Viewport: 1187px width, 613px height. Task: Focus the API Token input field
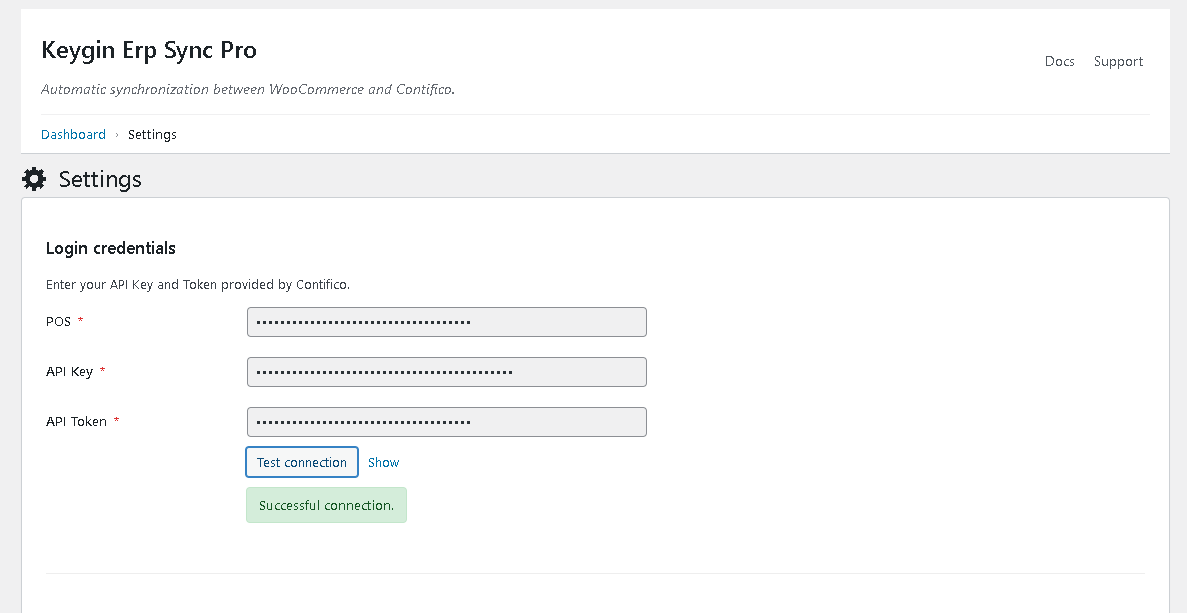pyautogui.click(x=446, y=422)
